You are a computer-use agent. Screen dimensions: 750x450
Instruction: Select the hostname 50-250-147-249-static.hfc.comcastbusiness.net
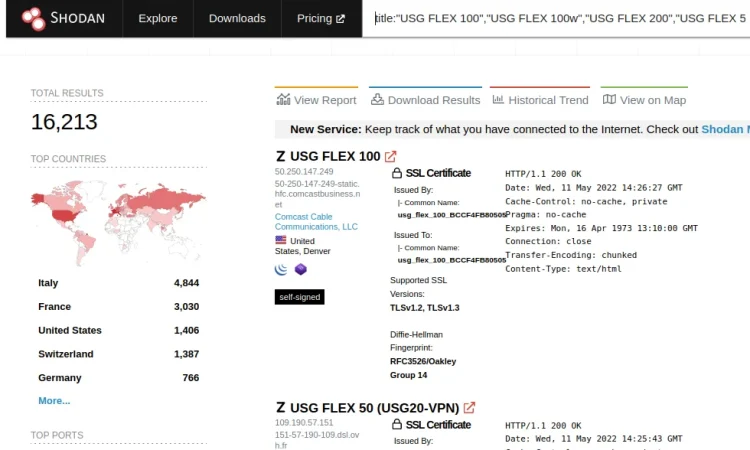318,194
